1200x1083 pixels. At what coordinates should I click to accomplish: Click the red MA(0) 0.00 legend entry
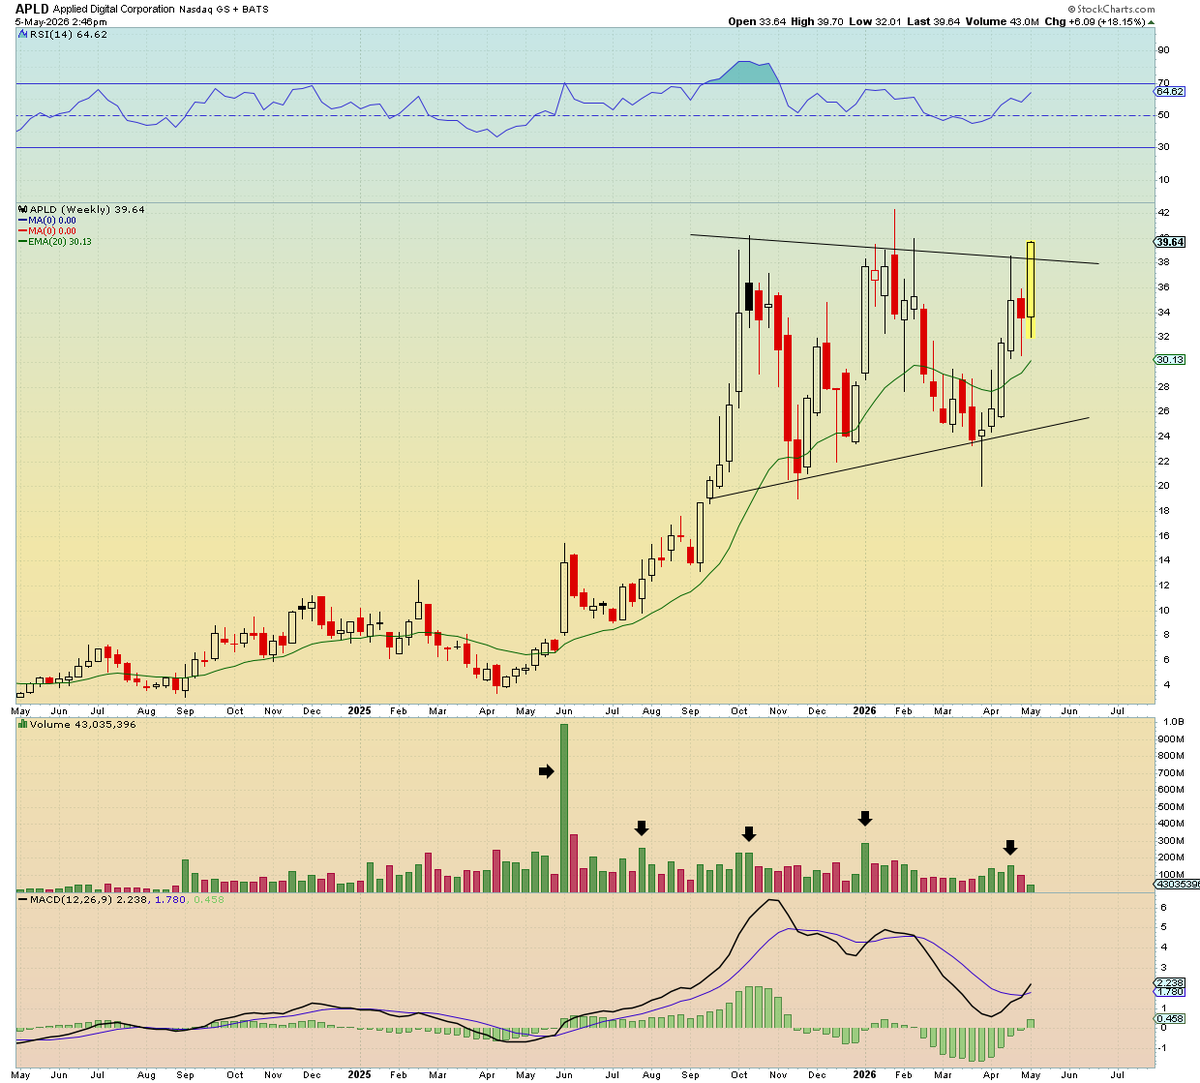tap(47, 231)
